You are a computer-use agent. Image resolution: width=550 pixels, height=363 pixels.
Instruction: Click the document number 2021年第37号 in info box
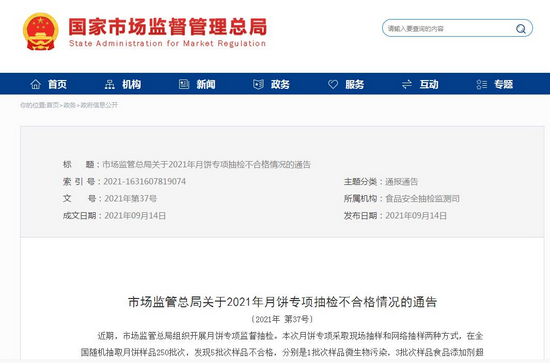pos(130,199)
